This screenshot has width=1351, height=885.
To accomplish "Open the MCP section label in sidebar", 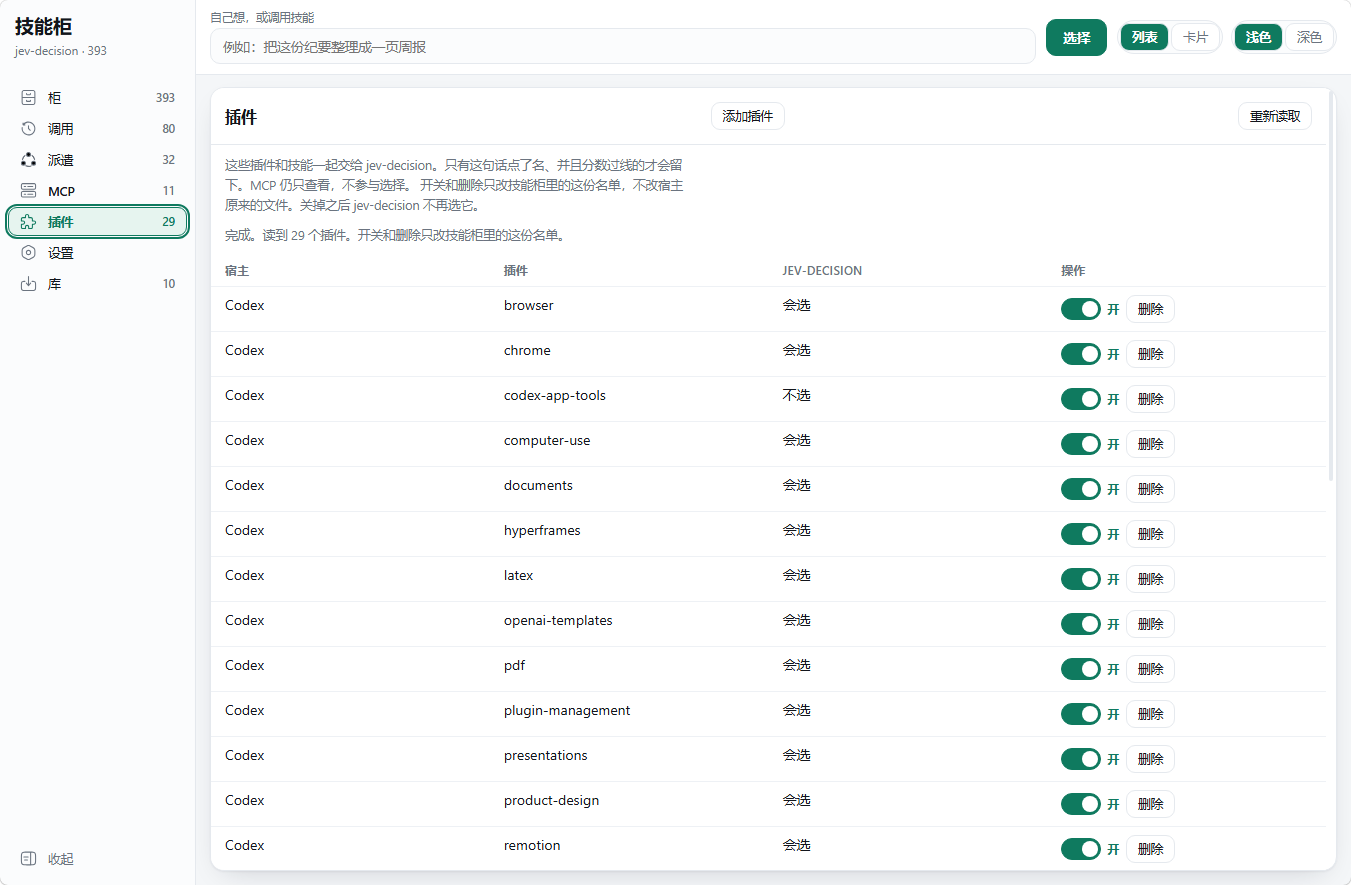I will (x=62, y=191).
